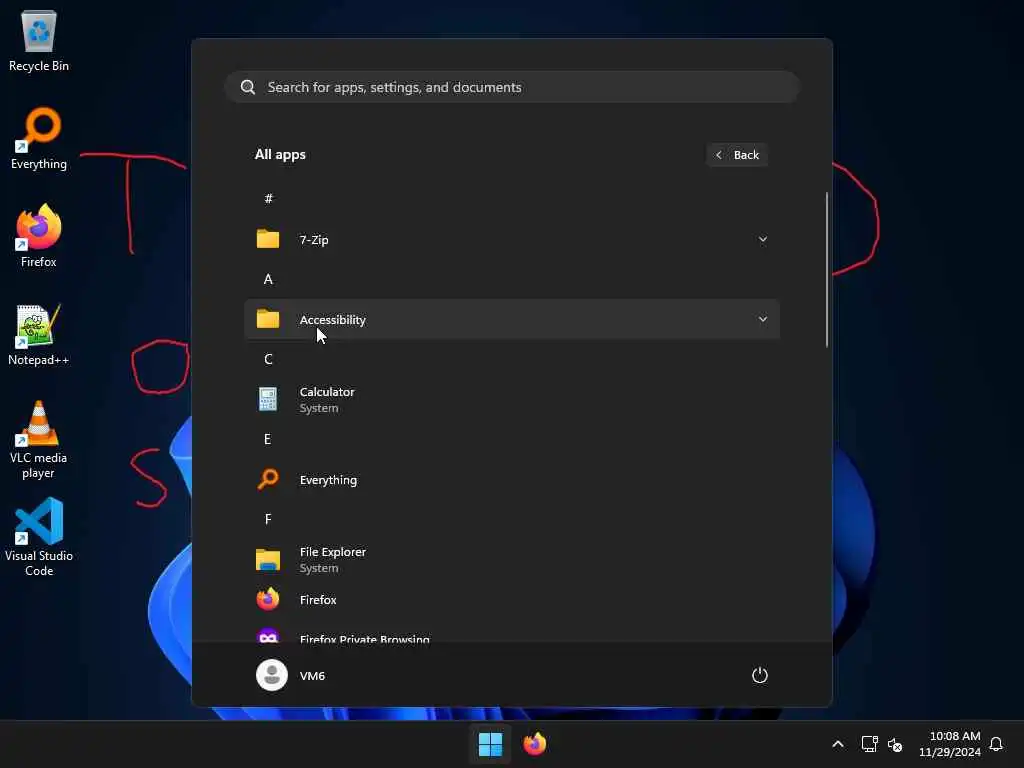The image size is (1024, 768).
Task: Click the All apps heading
Action: click(280, 155)
